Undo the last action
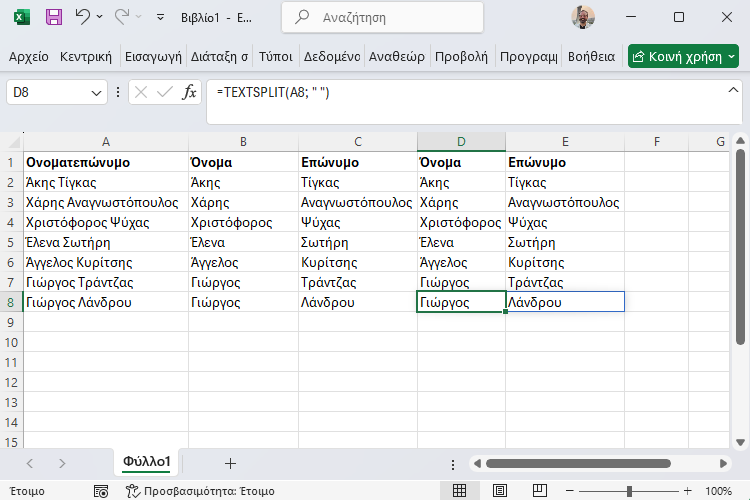Image resolution: width=750 pixels, height=500 pixels. click(82, 17)
